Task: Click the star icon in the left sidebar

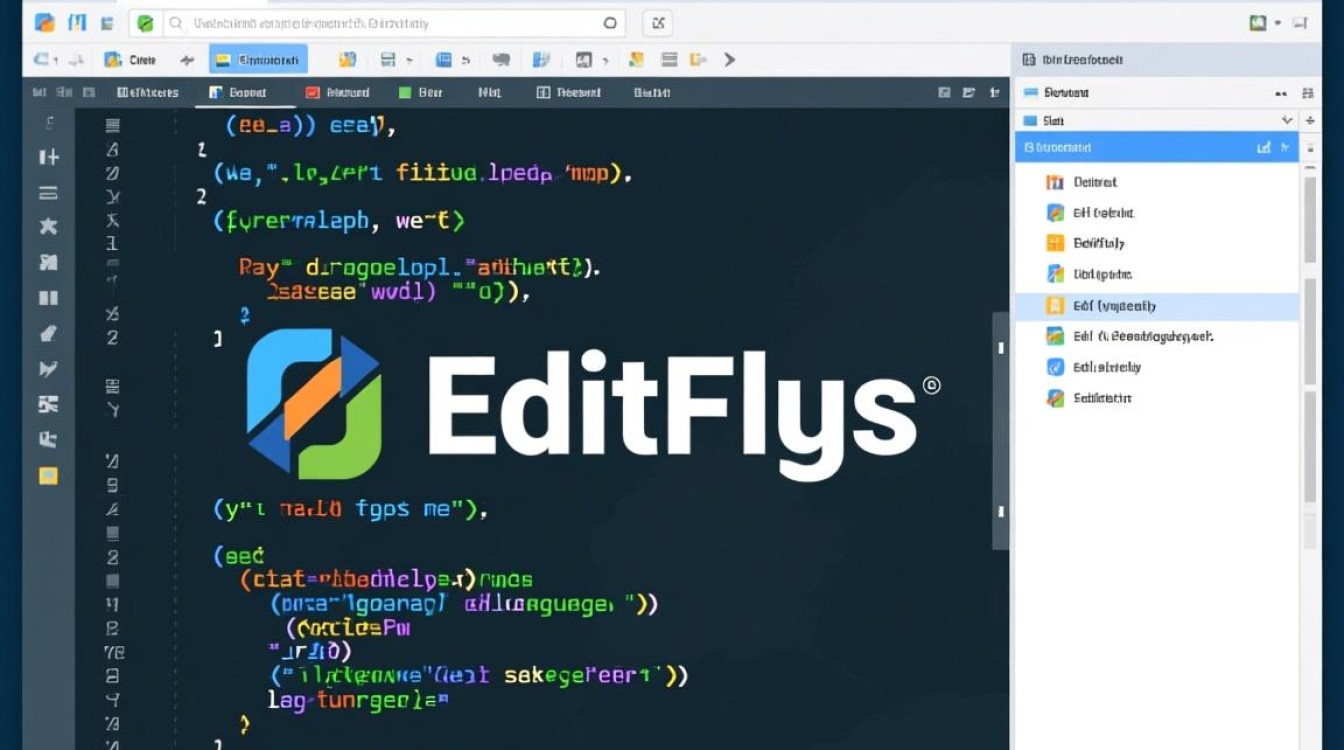Action: pos(48,226)
